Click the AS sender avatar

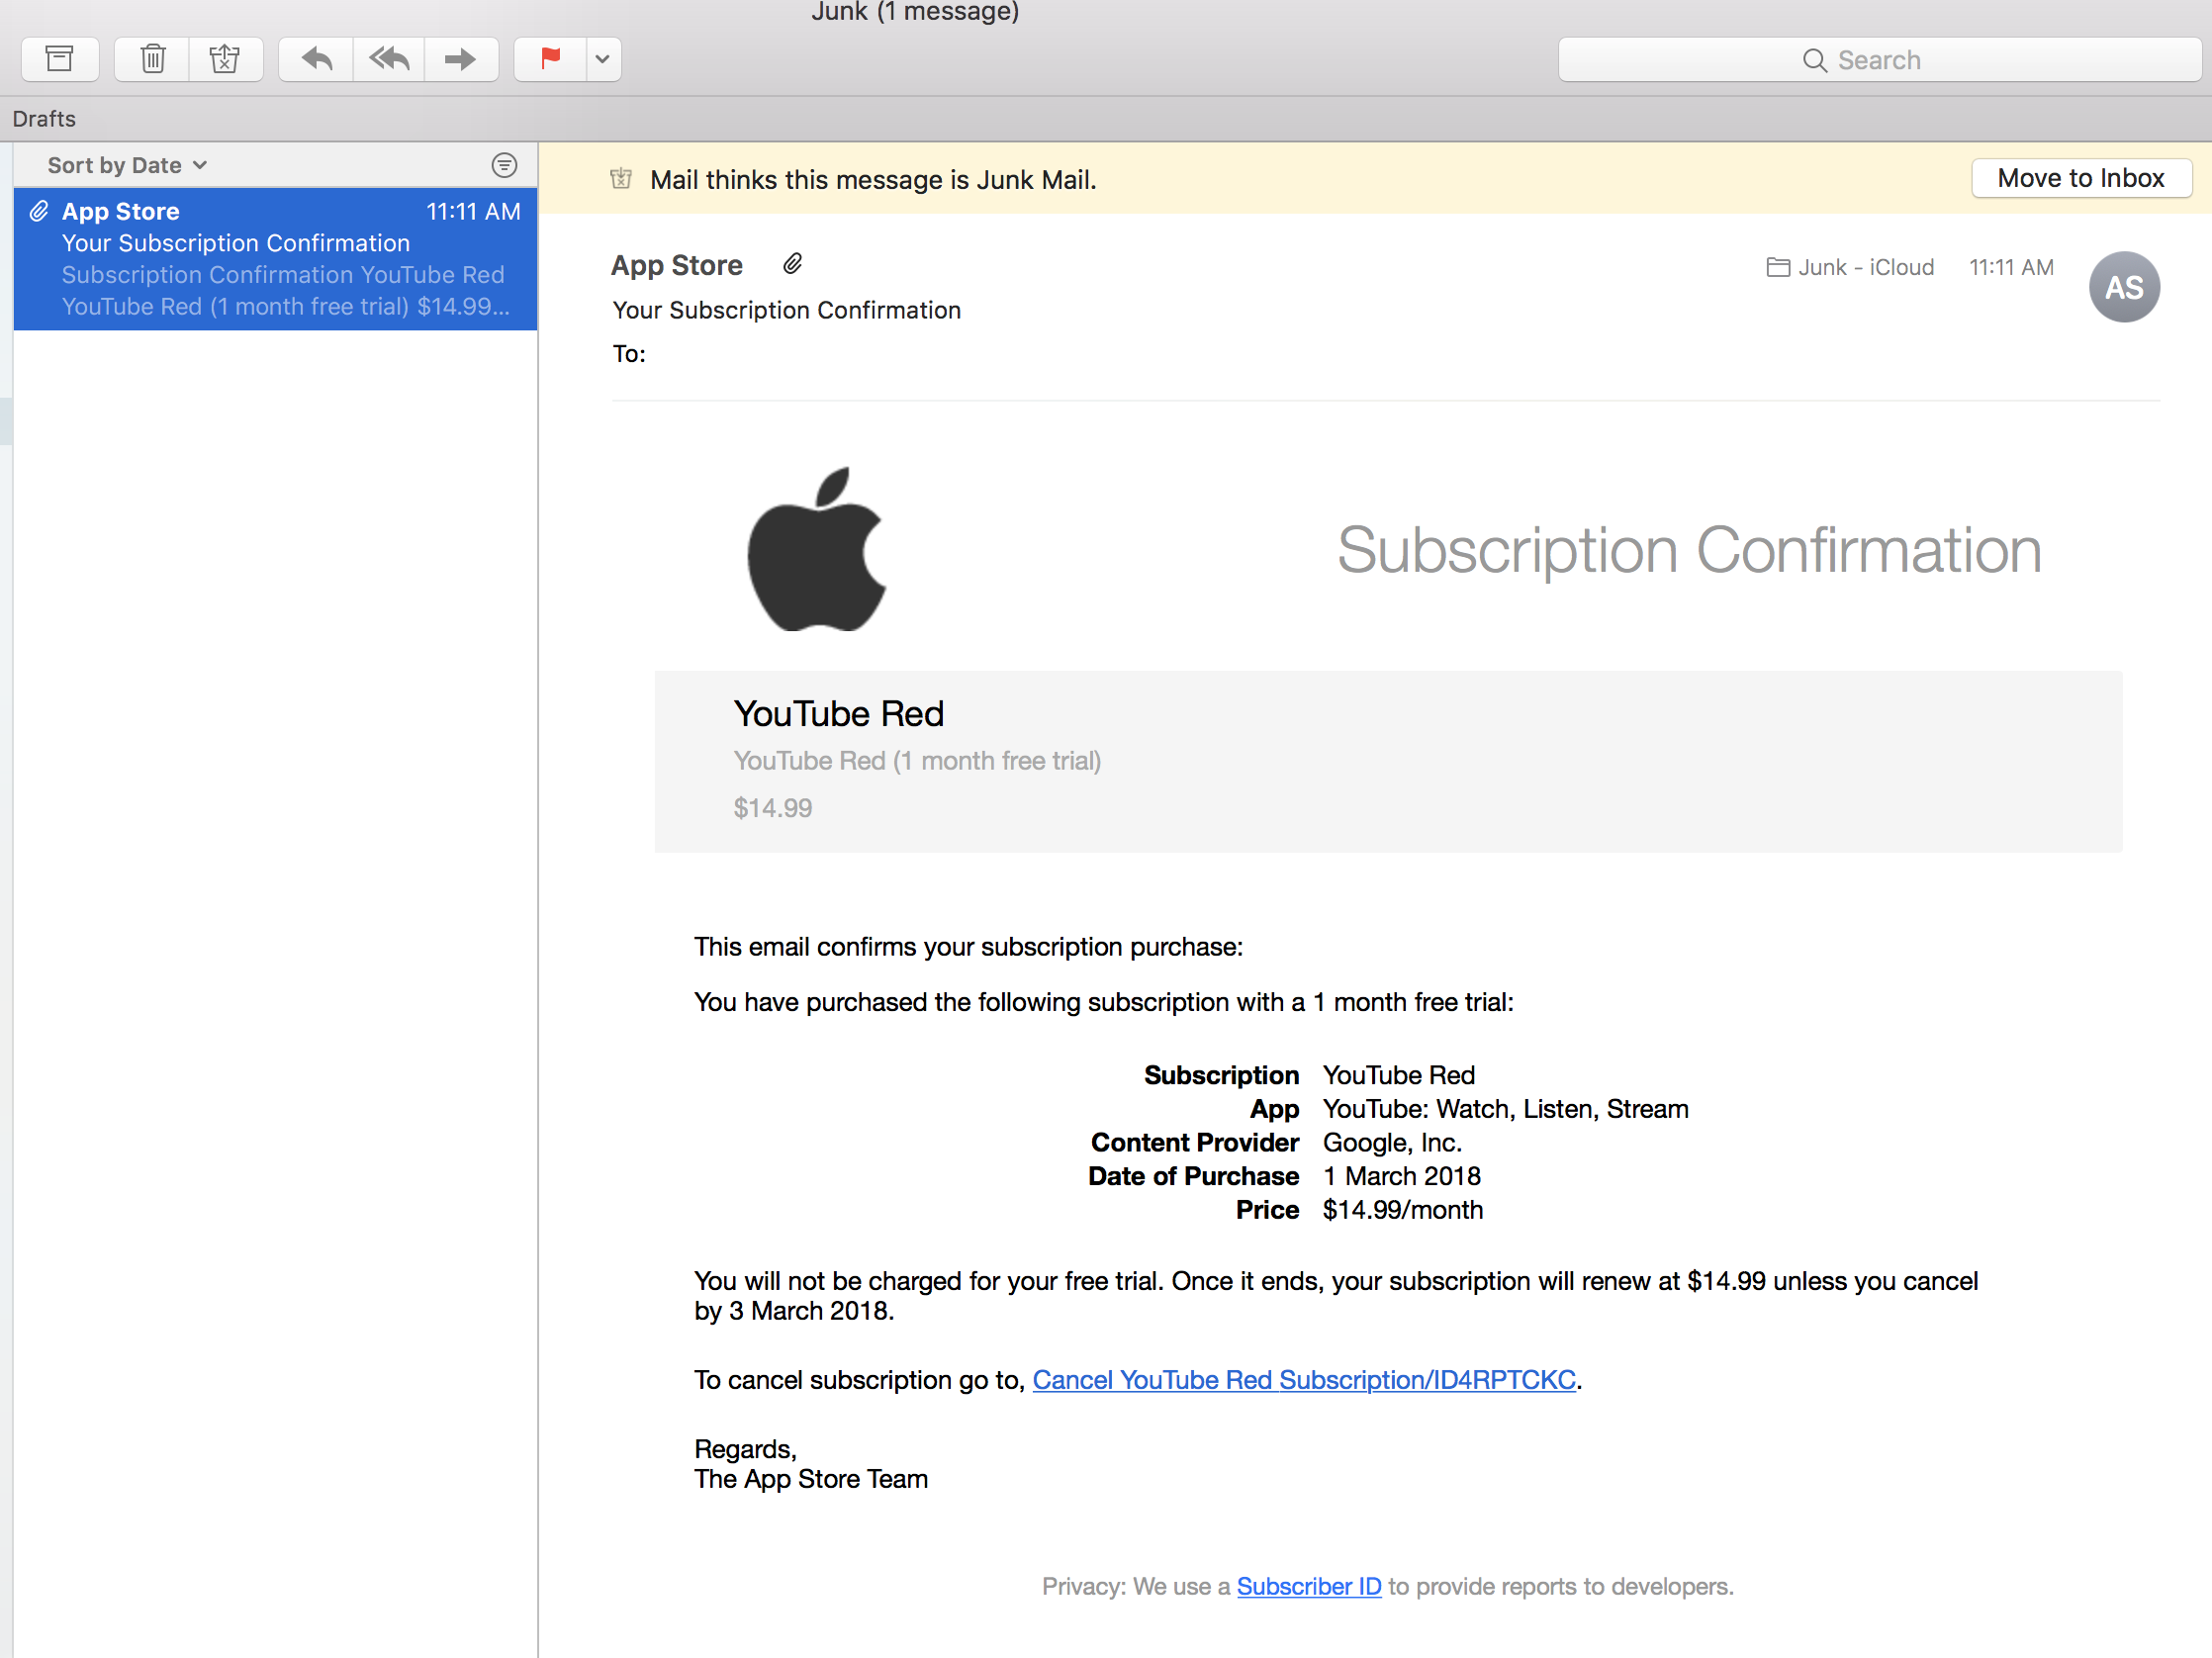(2124, 287)
